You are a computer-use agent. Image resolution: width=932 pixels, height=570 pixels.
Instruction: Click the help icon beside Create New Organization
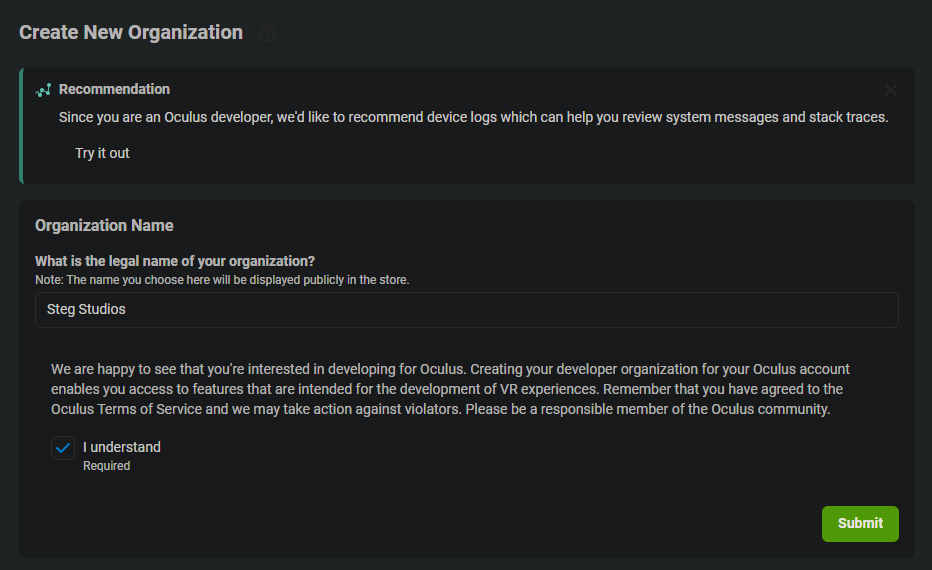267,34
